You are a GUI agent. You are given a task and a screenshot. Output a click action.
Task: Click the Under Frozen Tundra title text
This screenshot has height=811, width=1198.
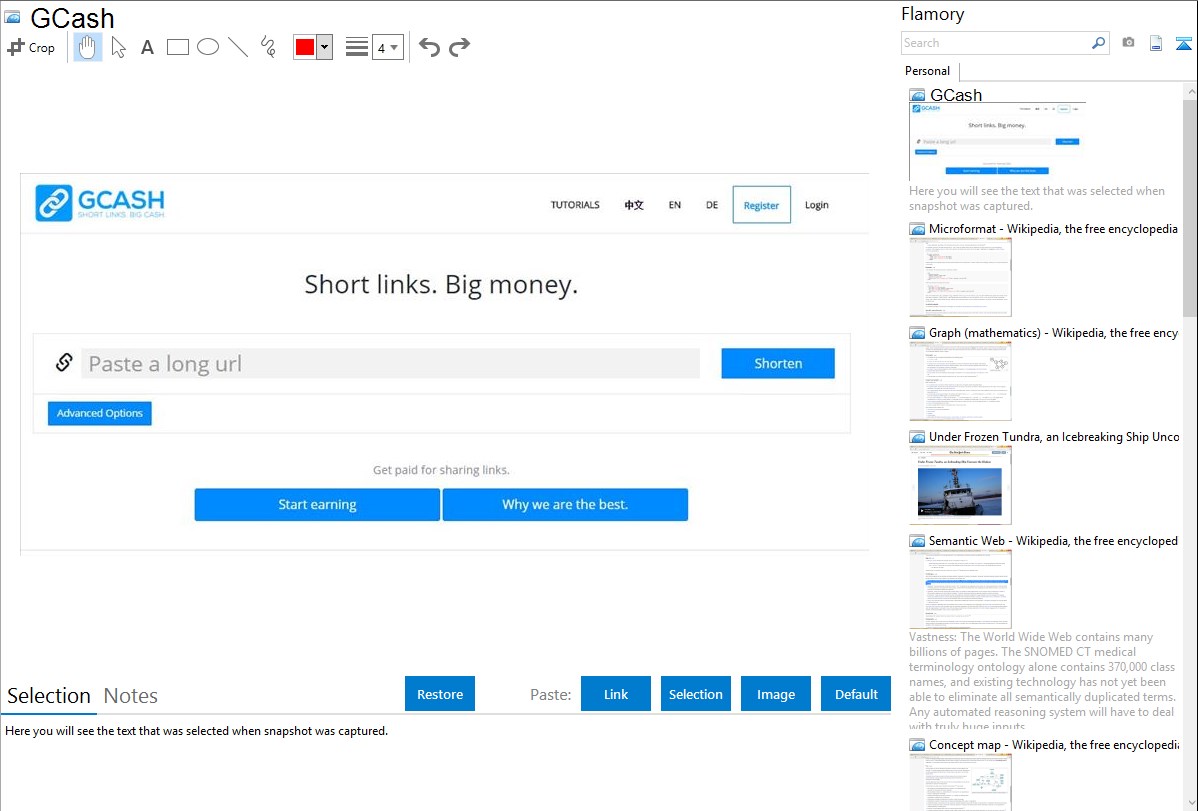(1054, 436)
